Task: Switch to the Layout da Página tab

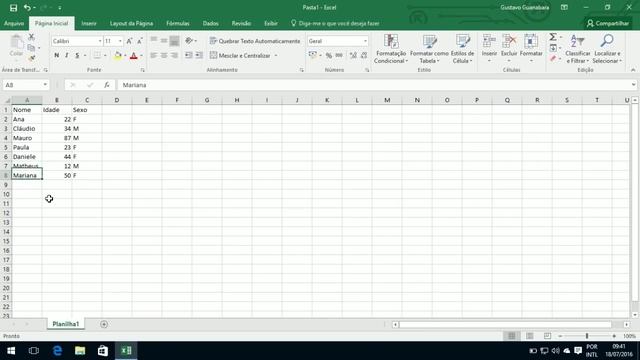Action: pyautogui.click(x=131, y=24)
